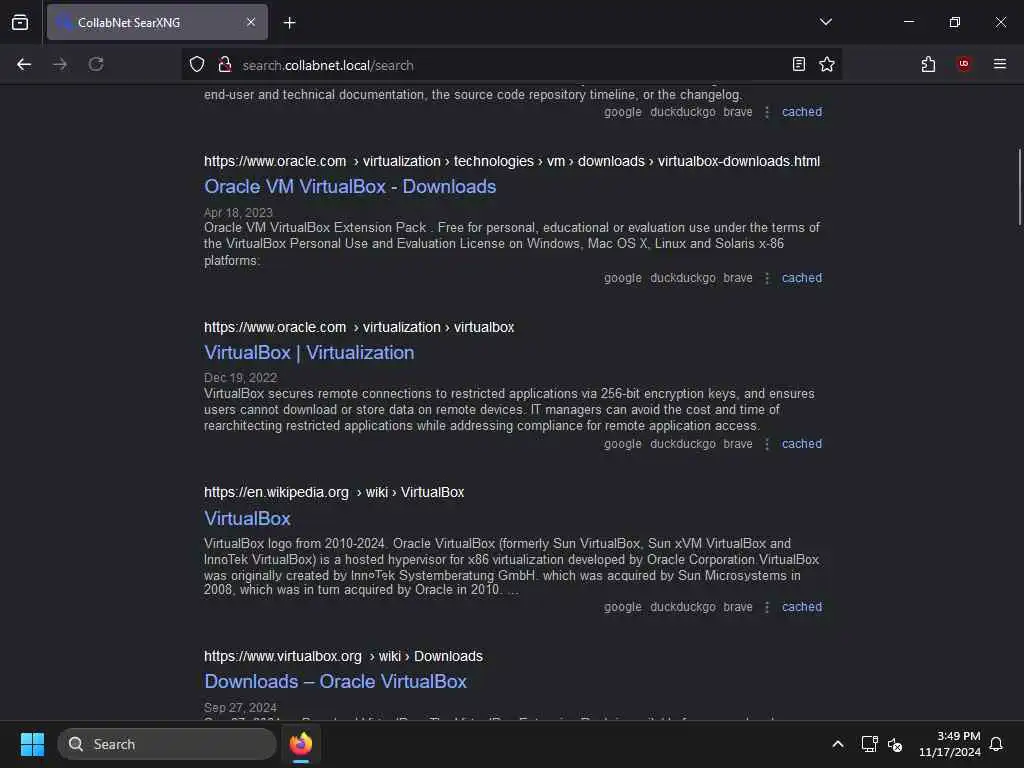The height and width of the screenshot is (768, 1024).
Task: Click the site security padlock icon
Action: [225, 64]
